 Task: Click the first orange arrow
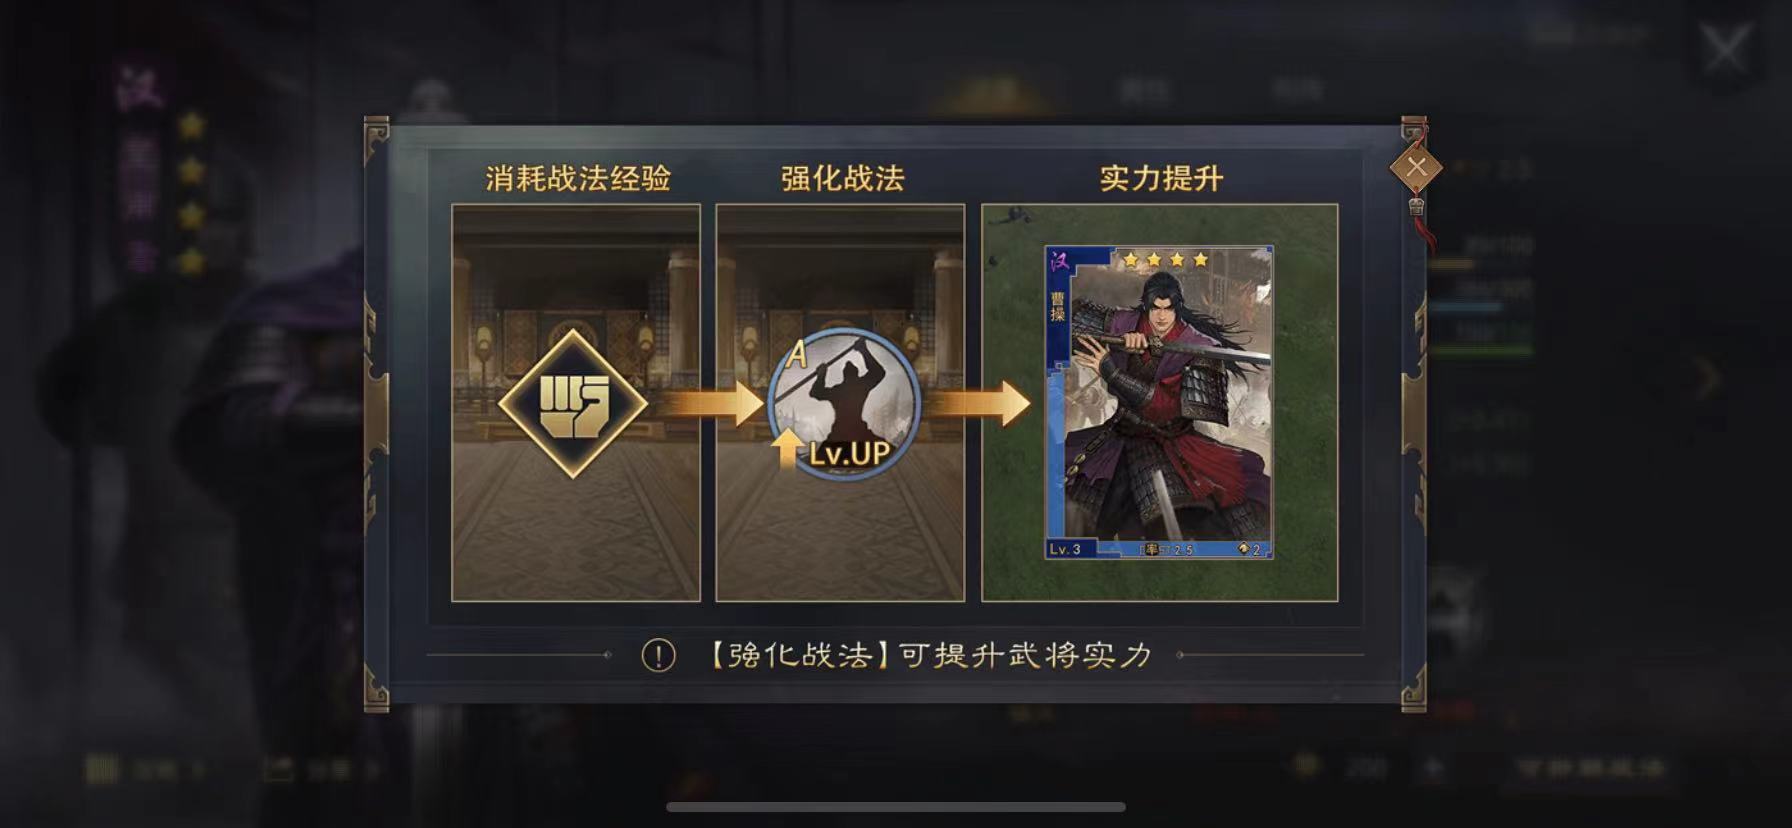tap(708, 404)
